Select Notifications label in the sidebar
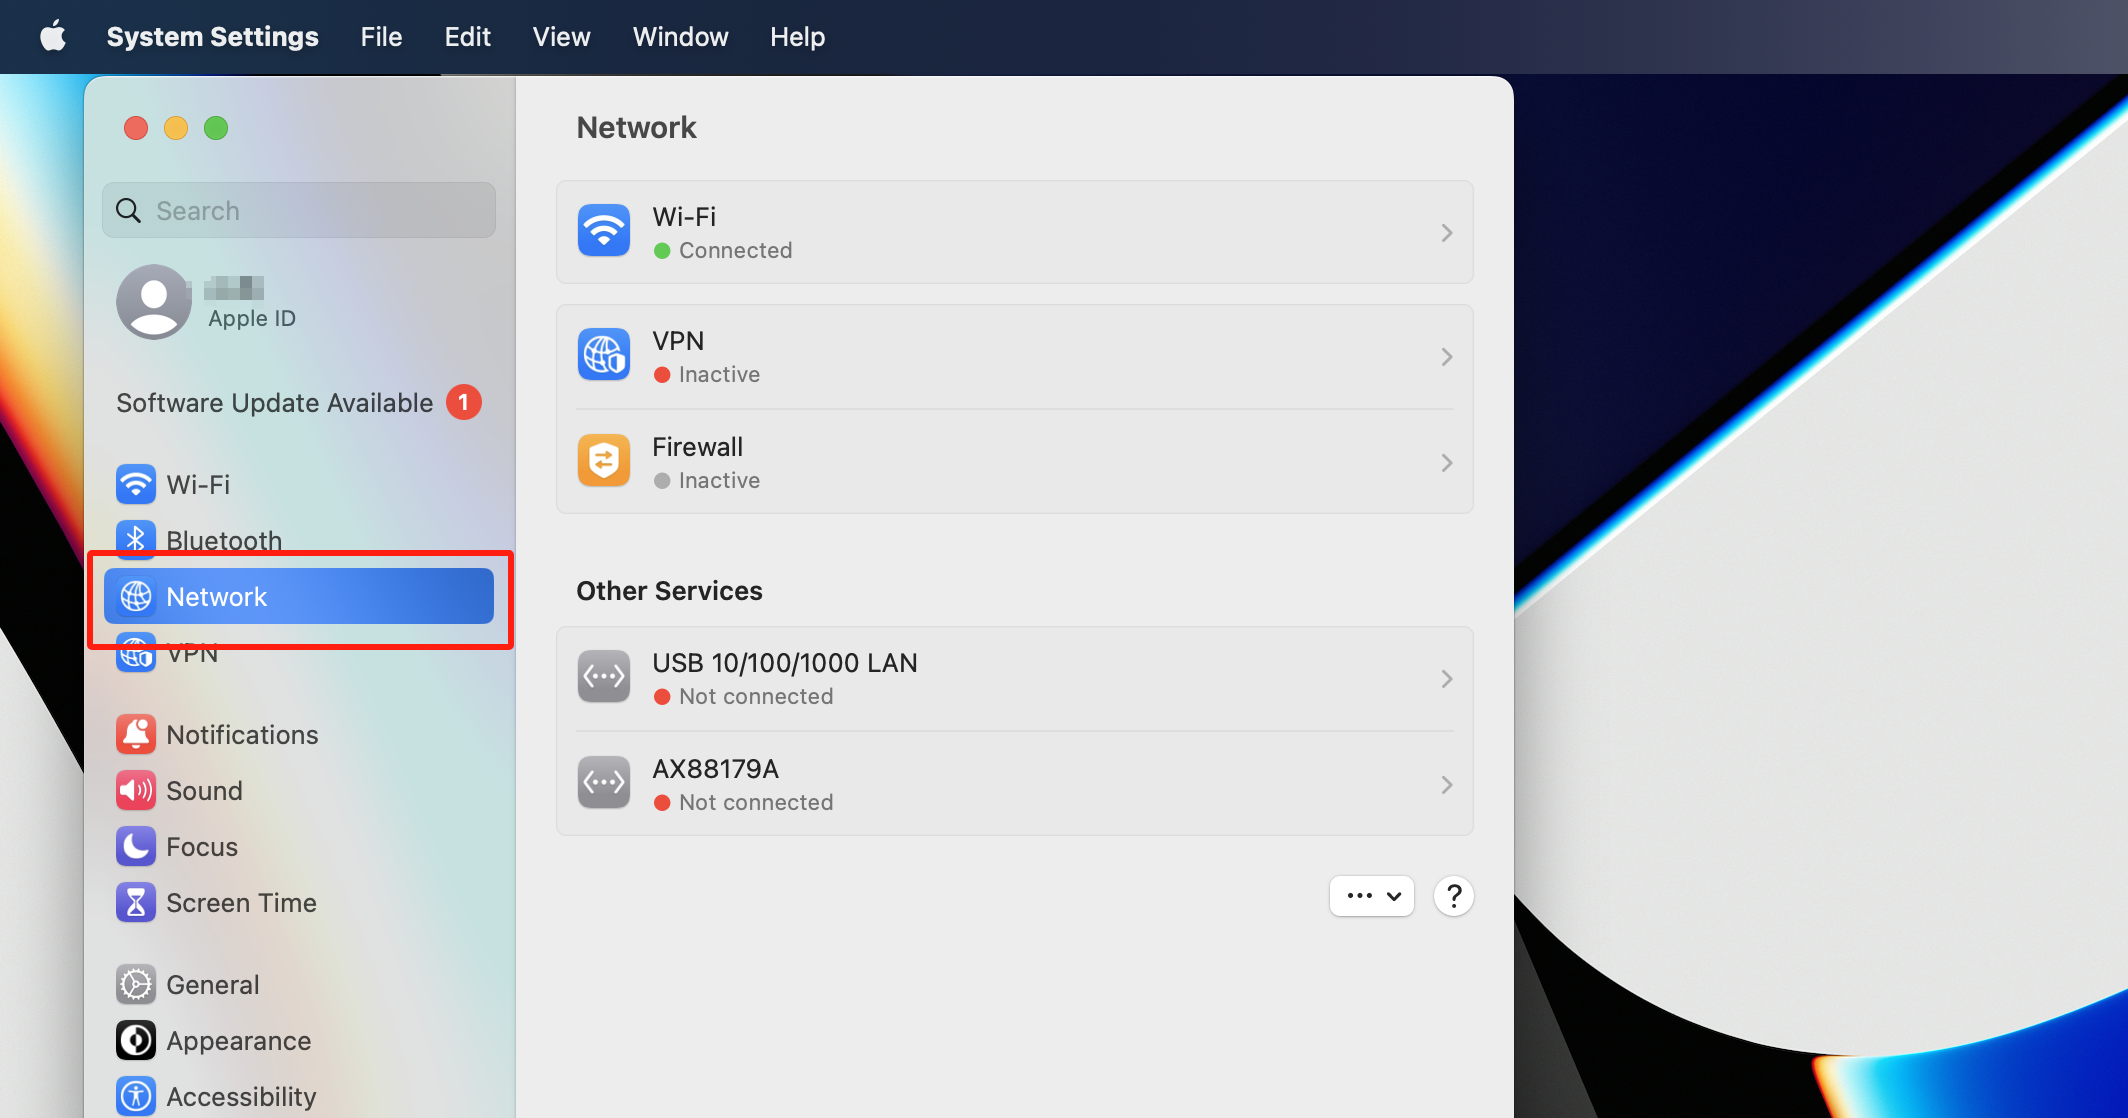Viewport: 2128px width, 1118px height. [x=242, y=735]
